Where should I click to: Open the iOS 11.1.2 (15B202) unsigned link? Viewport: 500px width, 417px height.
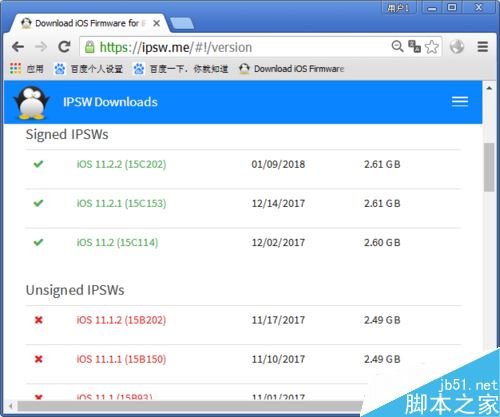click(121, 320)
